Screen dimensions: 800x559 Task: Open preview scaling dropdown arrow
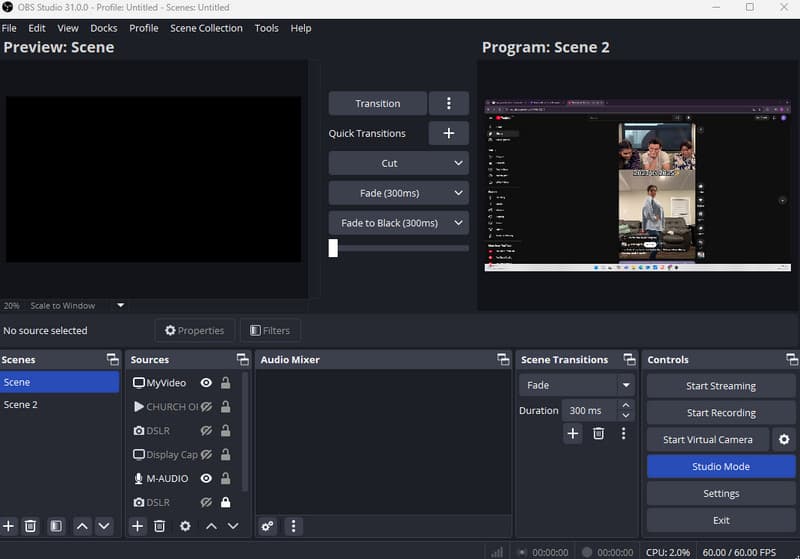120,306
